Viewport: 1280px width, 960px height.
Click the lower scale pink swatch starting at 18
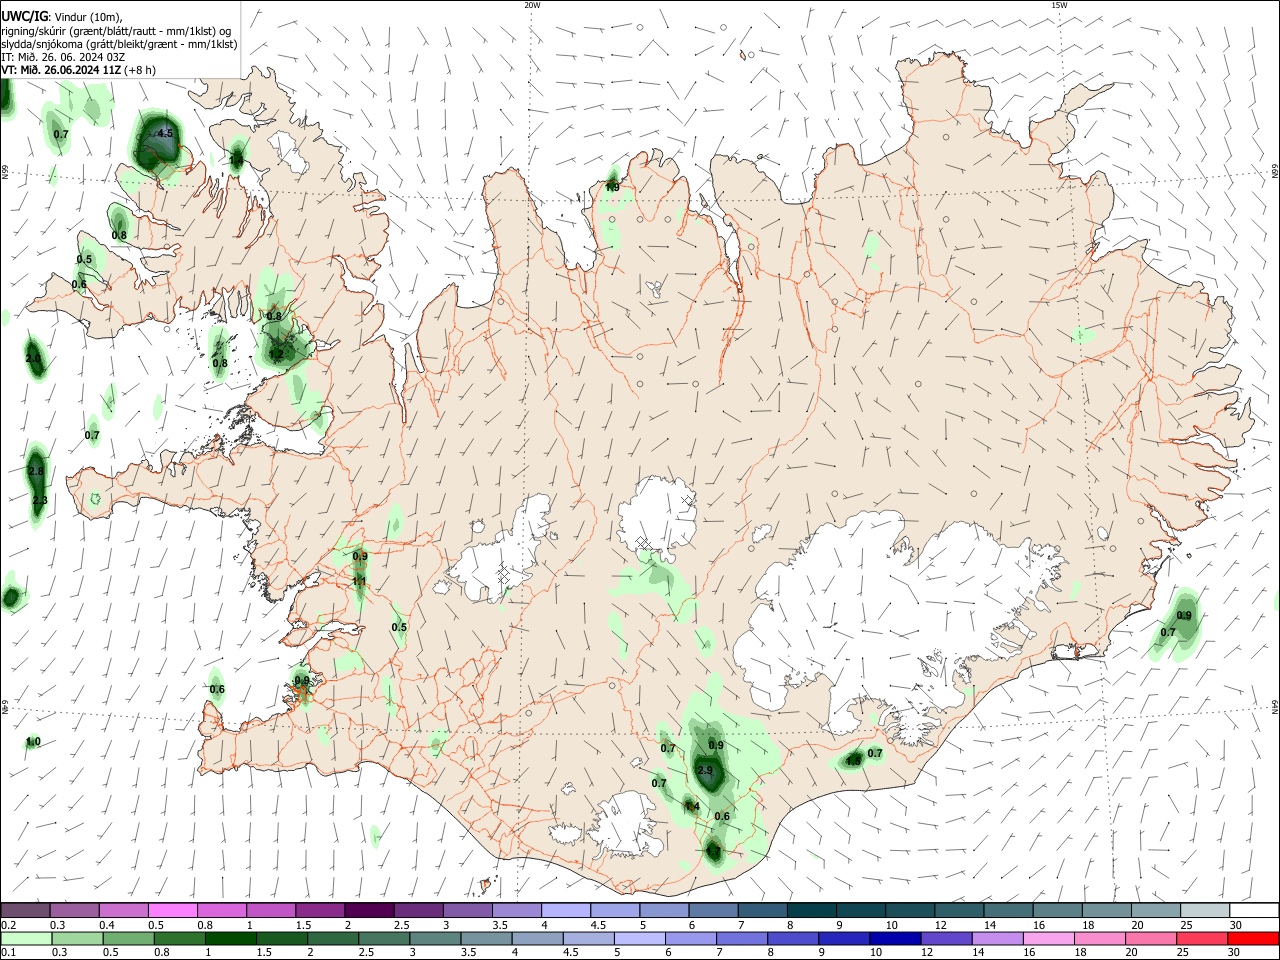(1098, 938)
